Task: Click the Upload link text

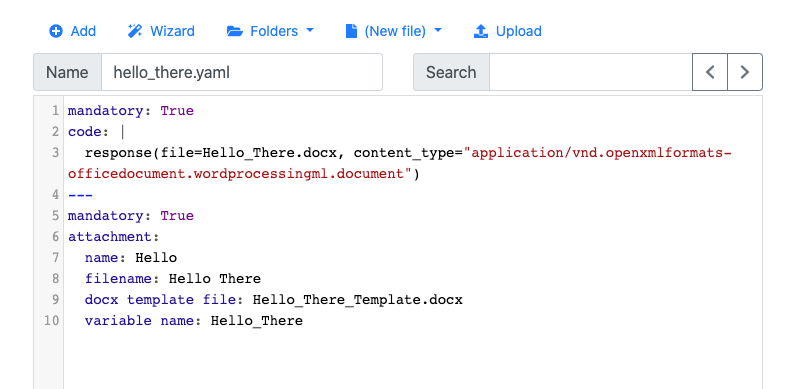Action: coord(519,31)
